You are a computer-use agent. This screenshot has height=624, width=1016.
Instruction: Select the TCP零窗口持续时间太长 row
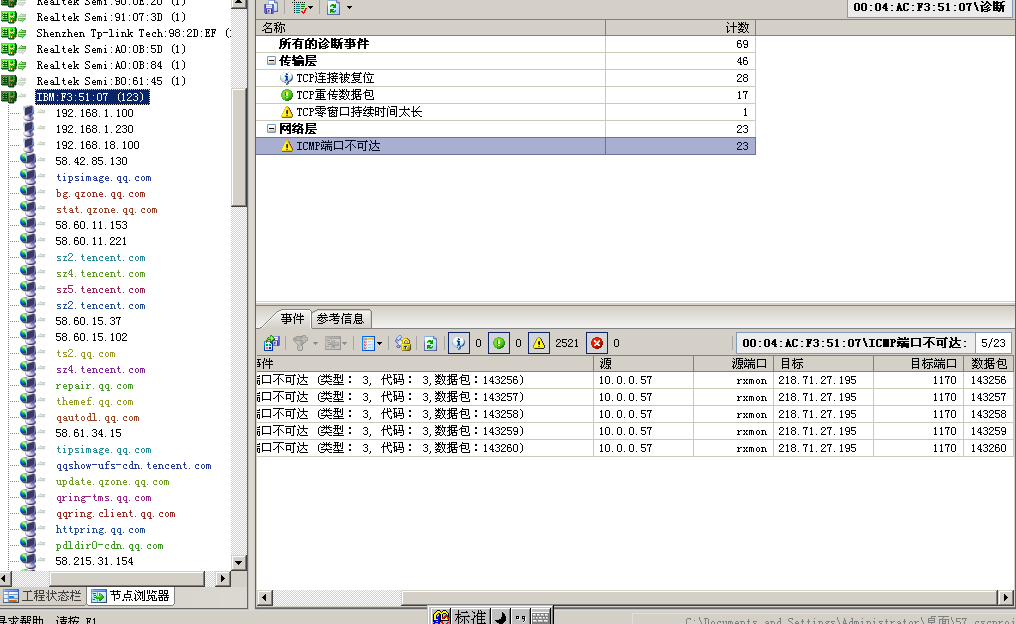click(505, 112)
